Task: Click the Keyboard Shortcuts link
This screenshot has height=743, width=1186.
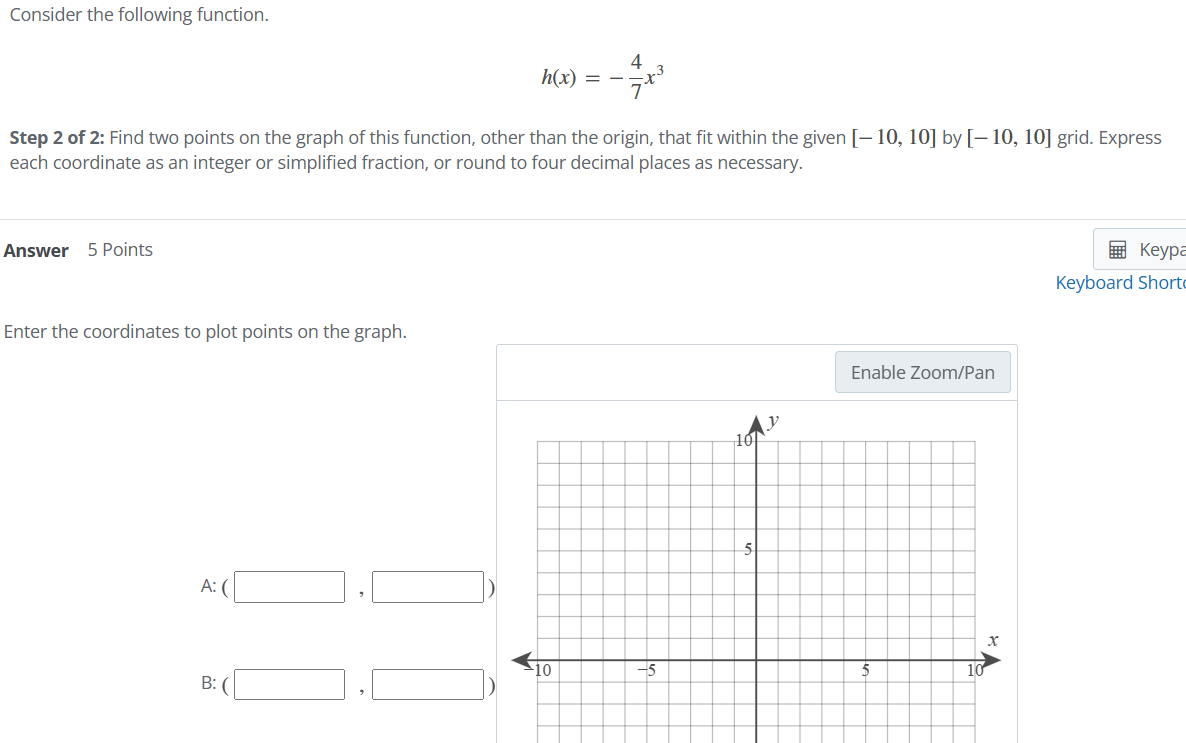Action: [x=1120, y=282]
